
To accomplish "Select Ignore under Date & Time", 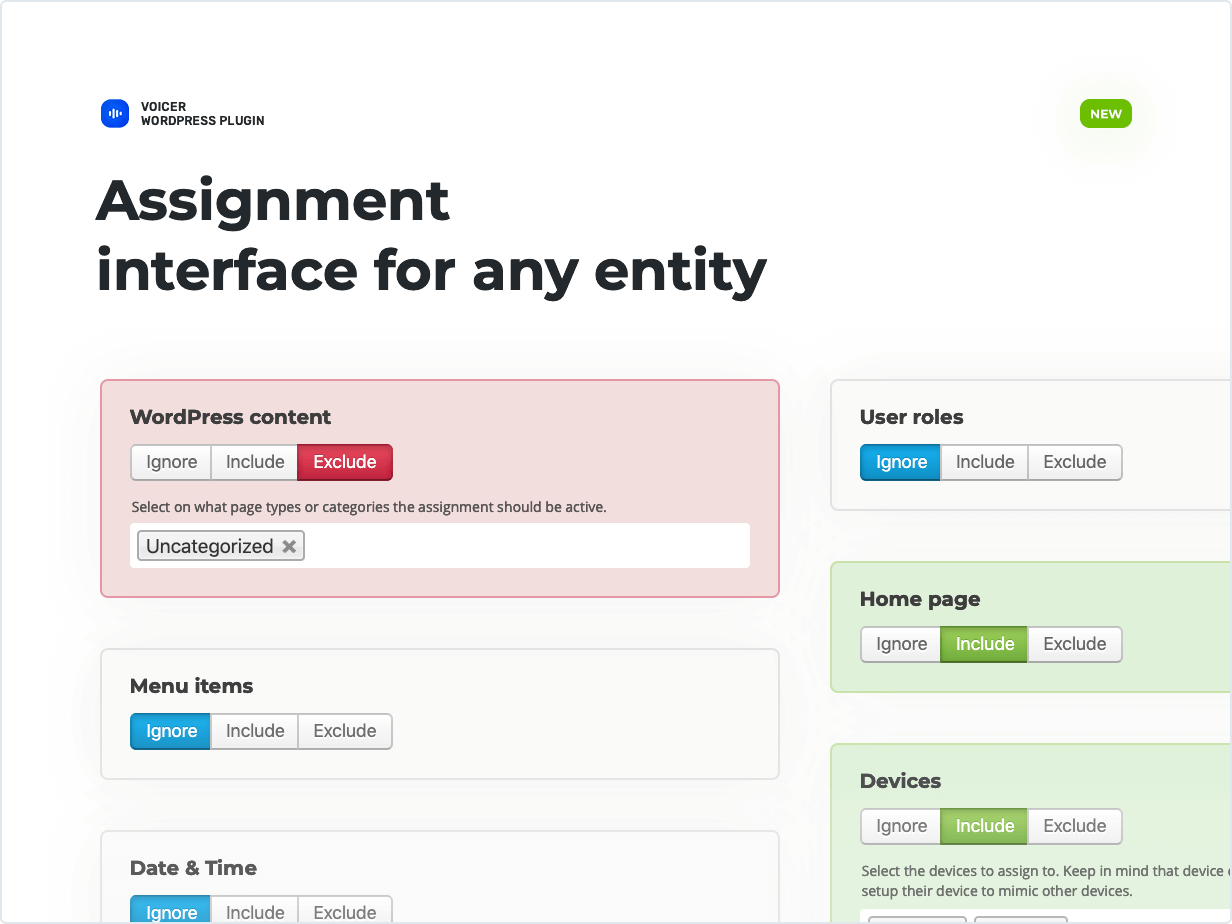I will [171, 911].
